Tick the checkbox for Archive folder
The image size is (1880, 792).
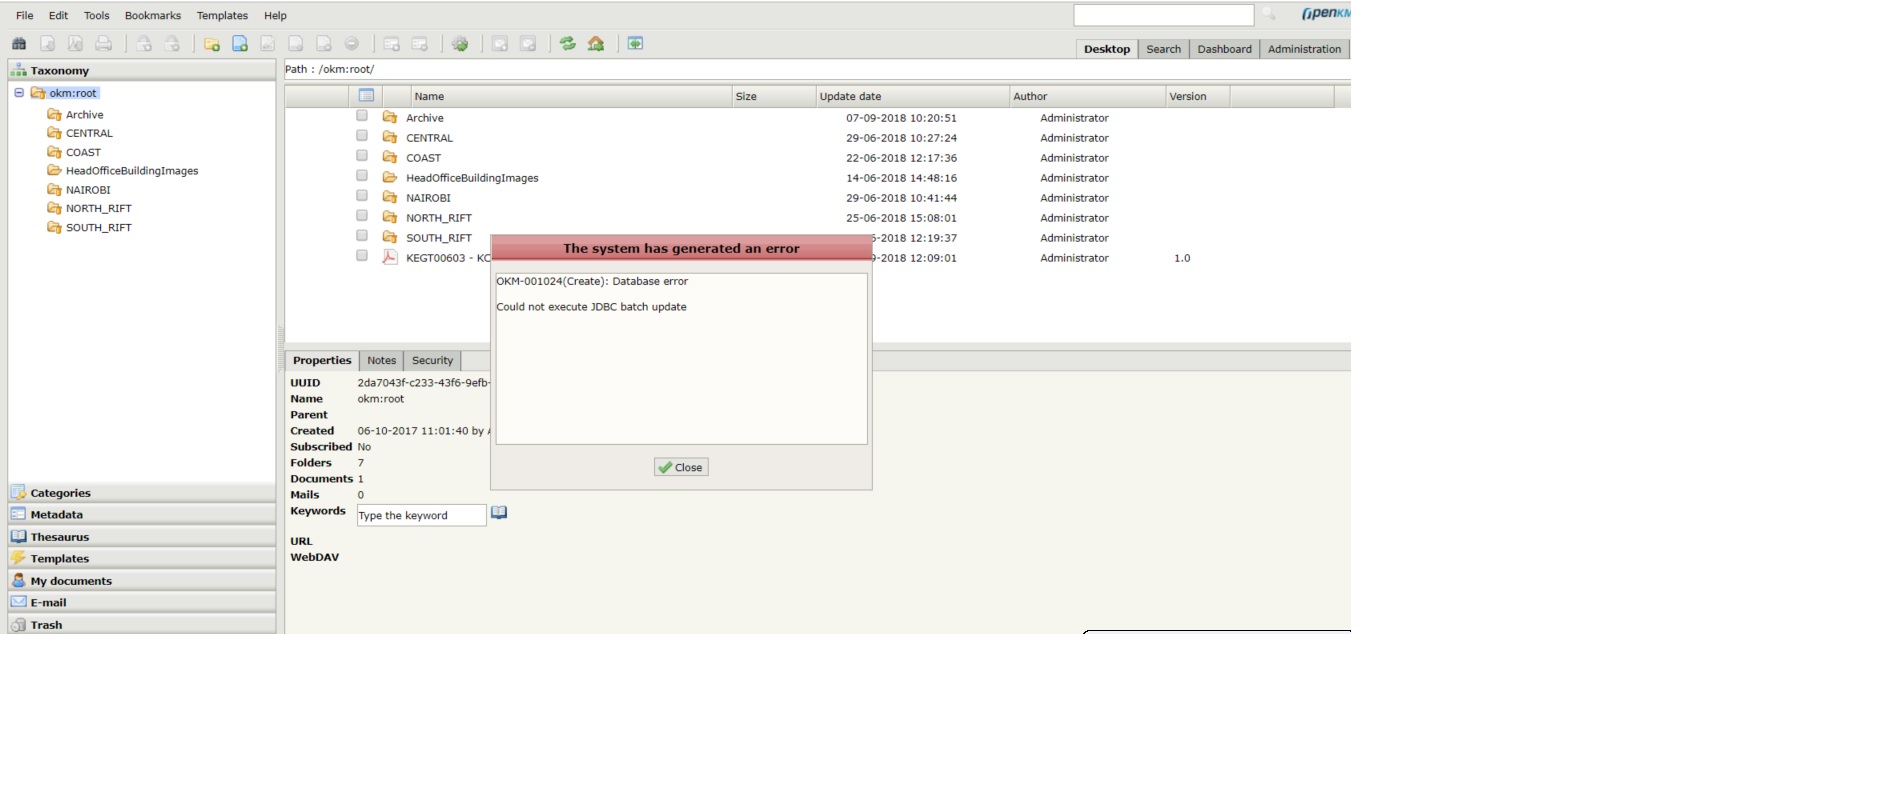[x=362, y=116]
